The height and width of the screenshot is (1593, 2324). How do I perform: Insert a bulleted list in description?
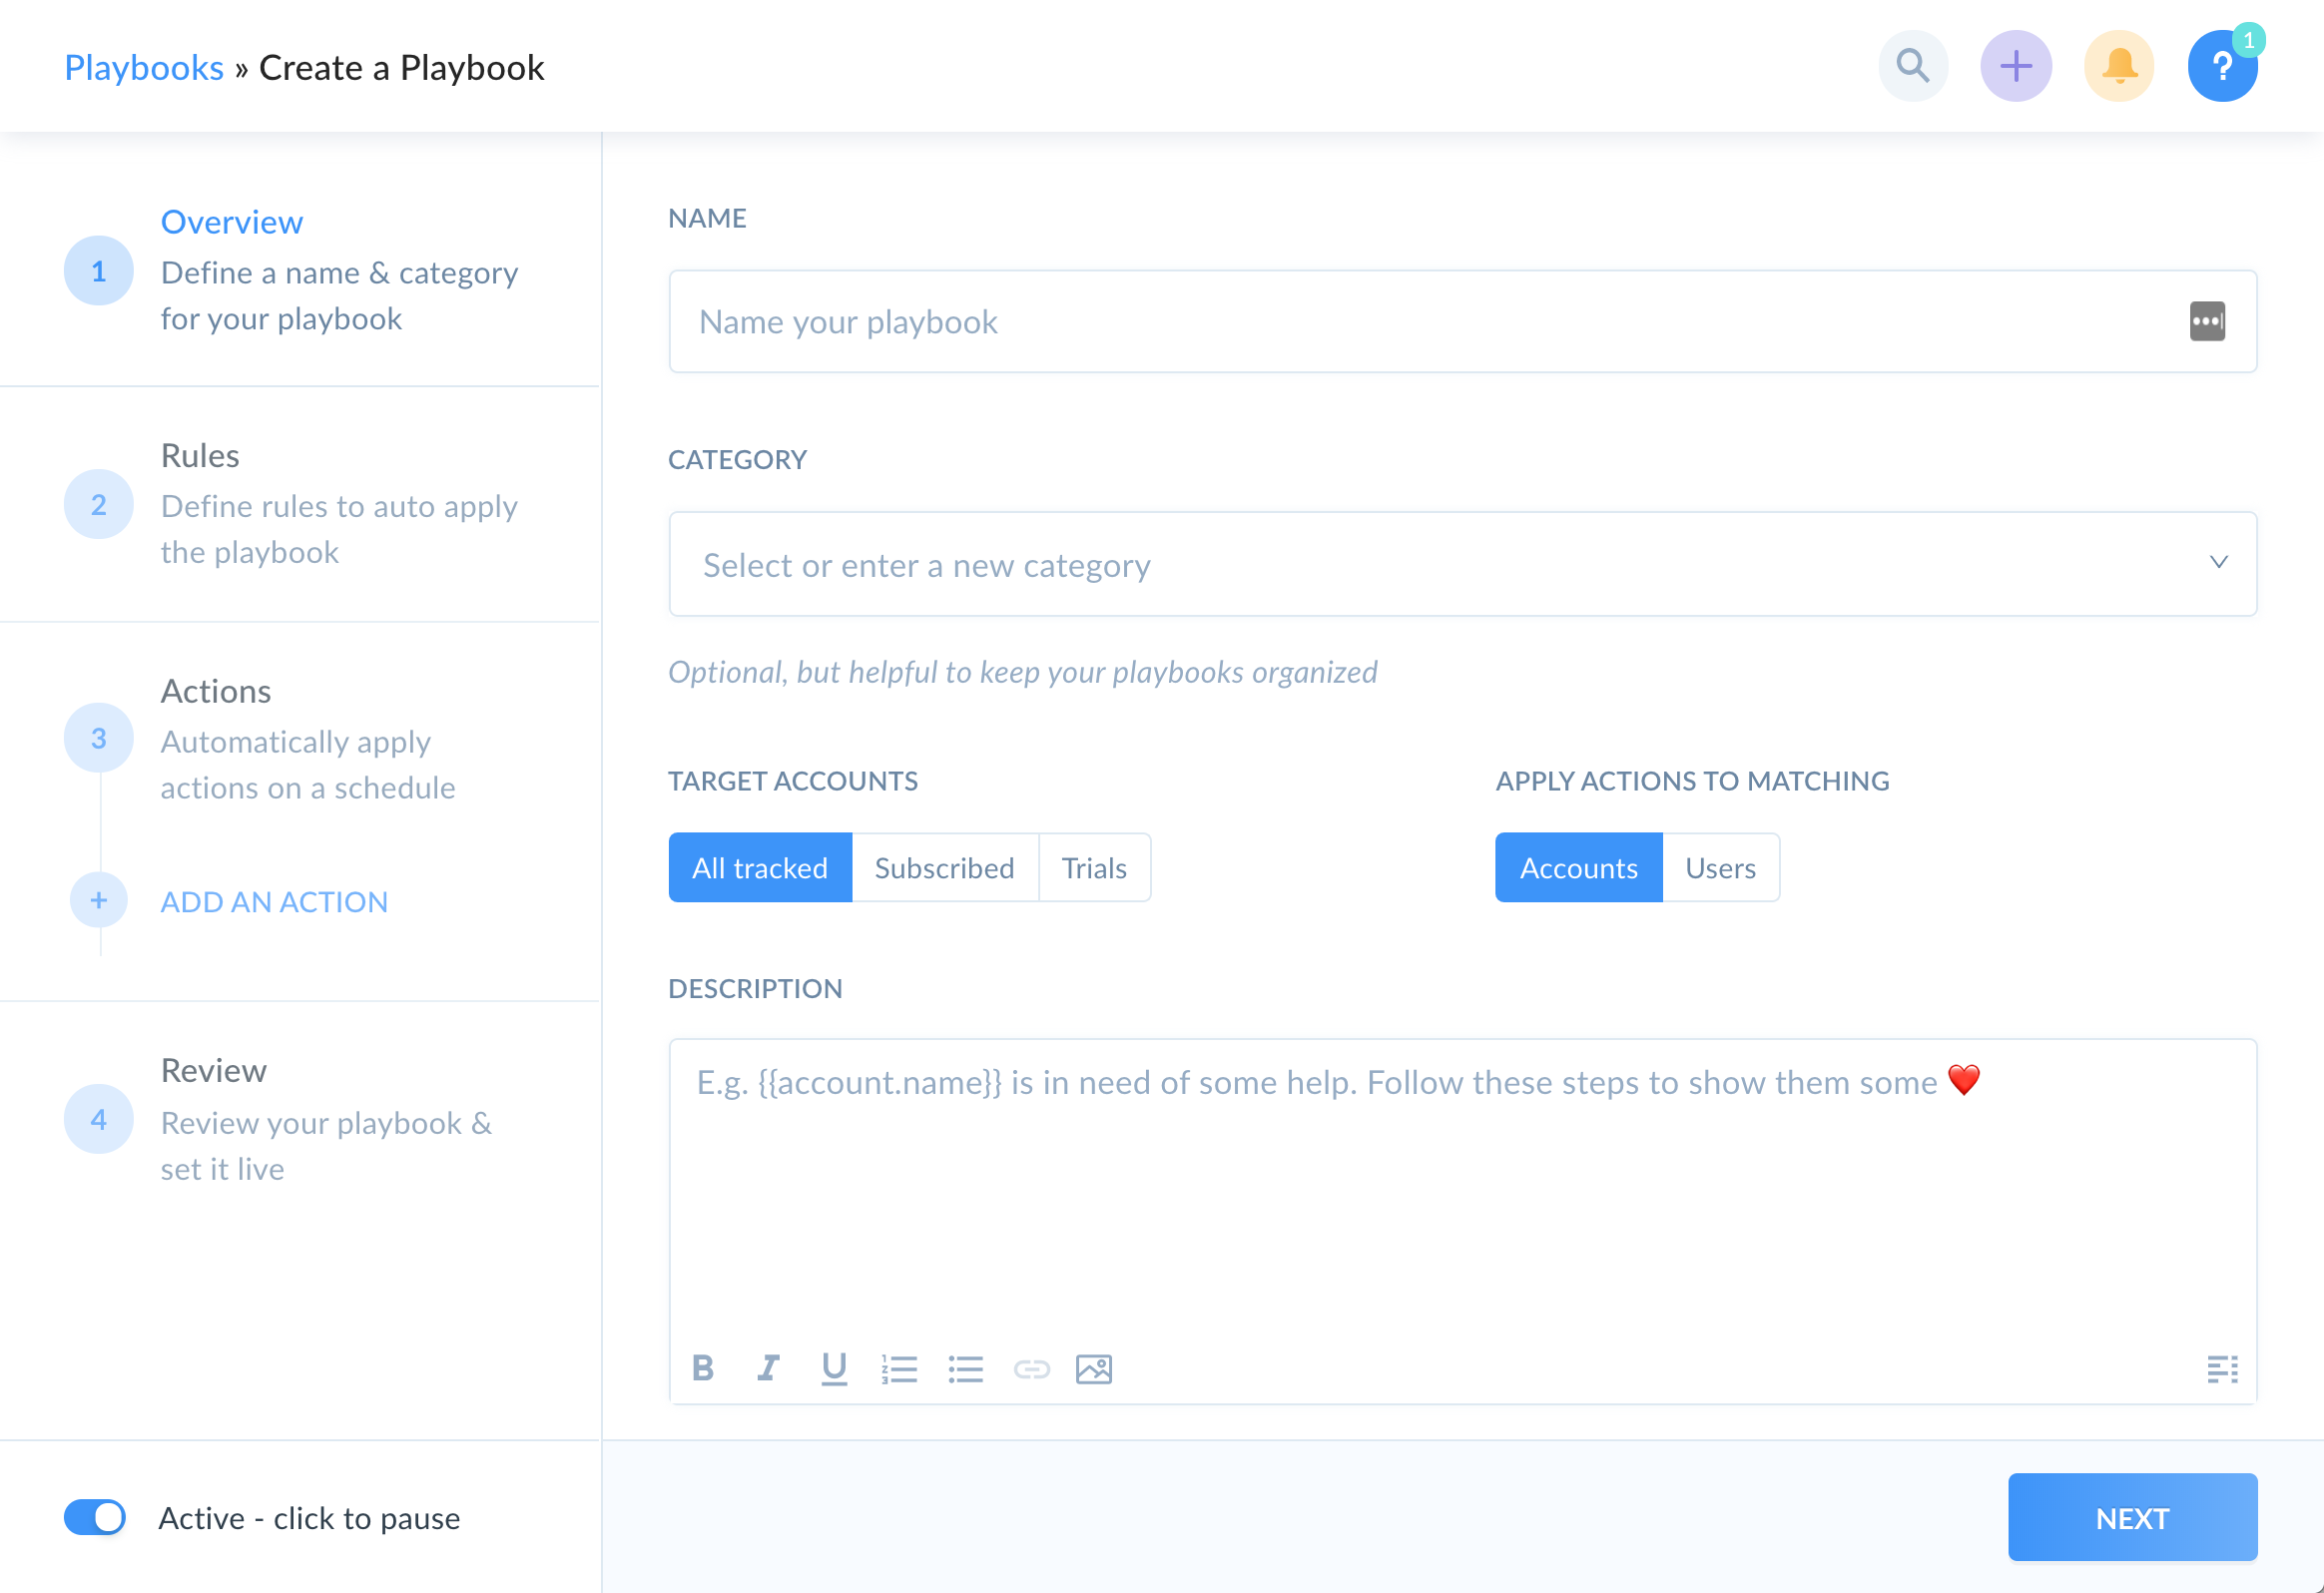965,1368
